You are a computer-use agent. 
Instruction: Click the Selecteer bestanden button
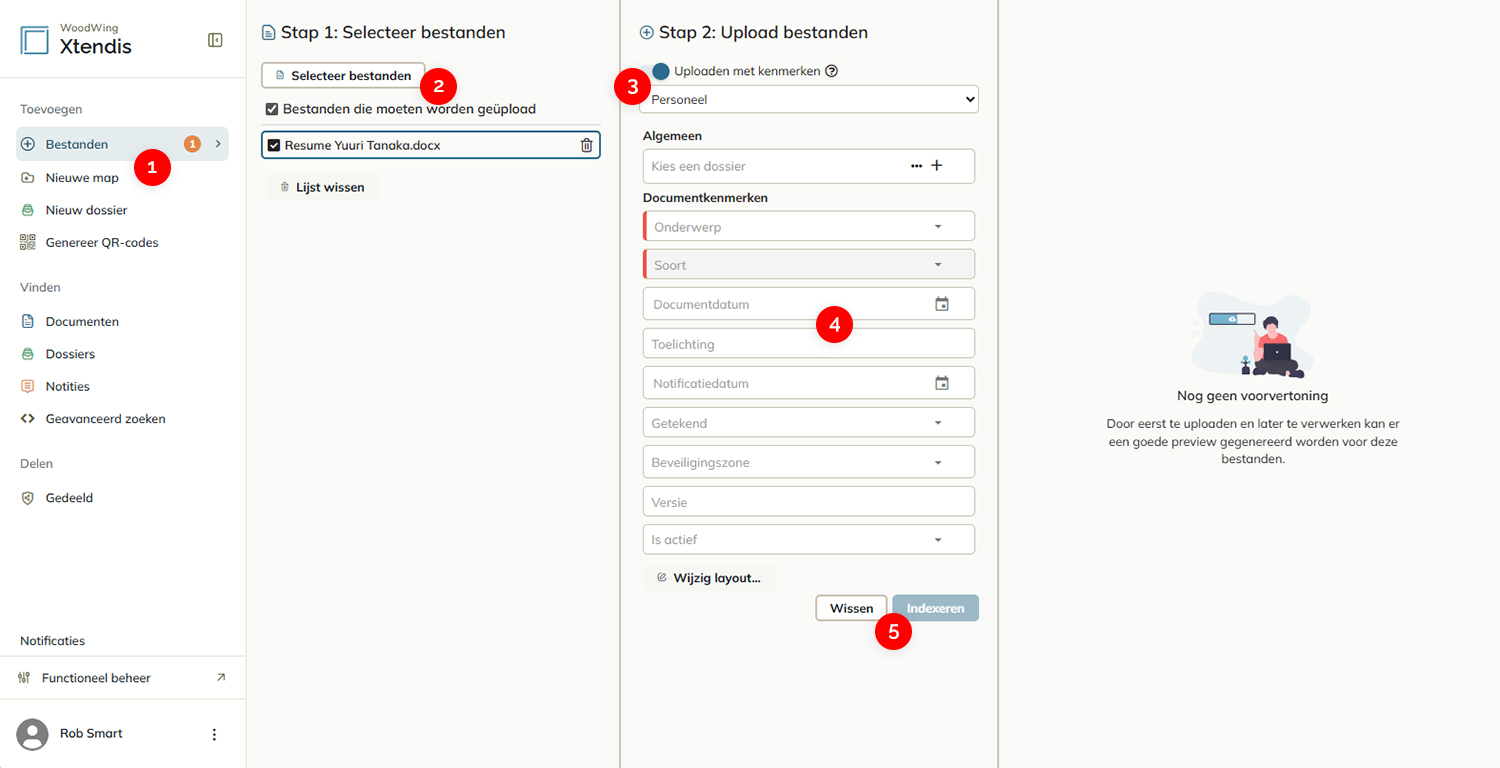[x=343, y=75]
